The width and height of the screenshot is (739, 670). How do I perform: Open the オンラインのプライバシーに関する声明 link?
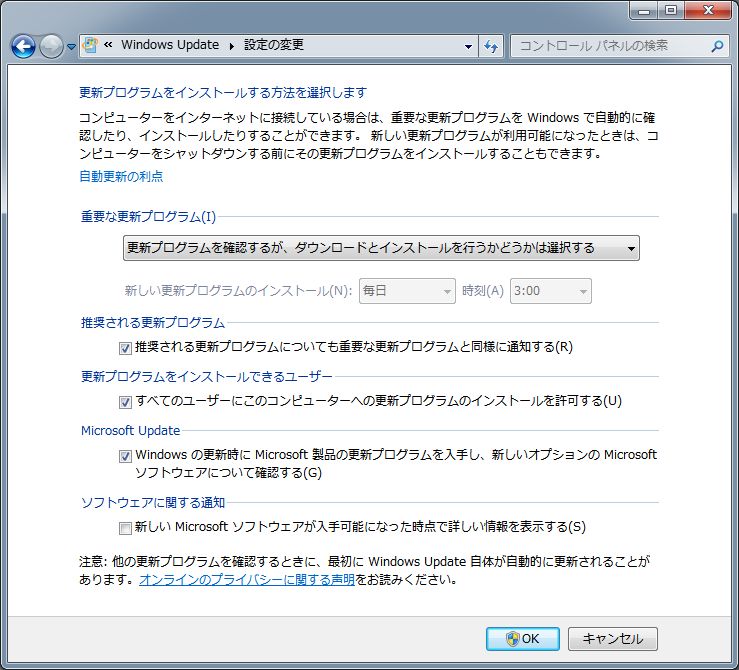[x=246, y=580]
